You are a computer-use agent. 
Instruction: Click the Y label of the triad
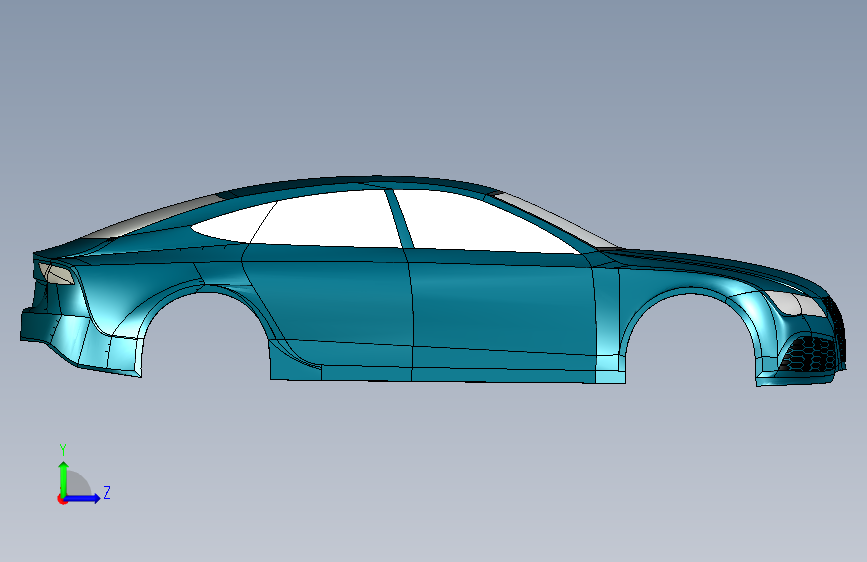[63, 450]
